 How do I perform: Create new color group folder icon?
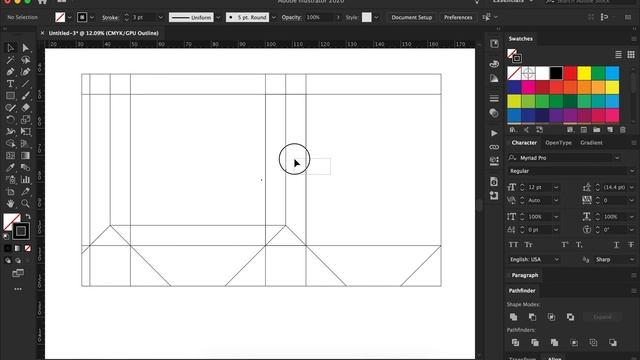point(597,130)
